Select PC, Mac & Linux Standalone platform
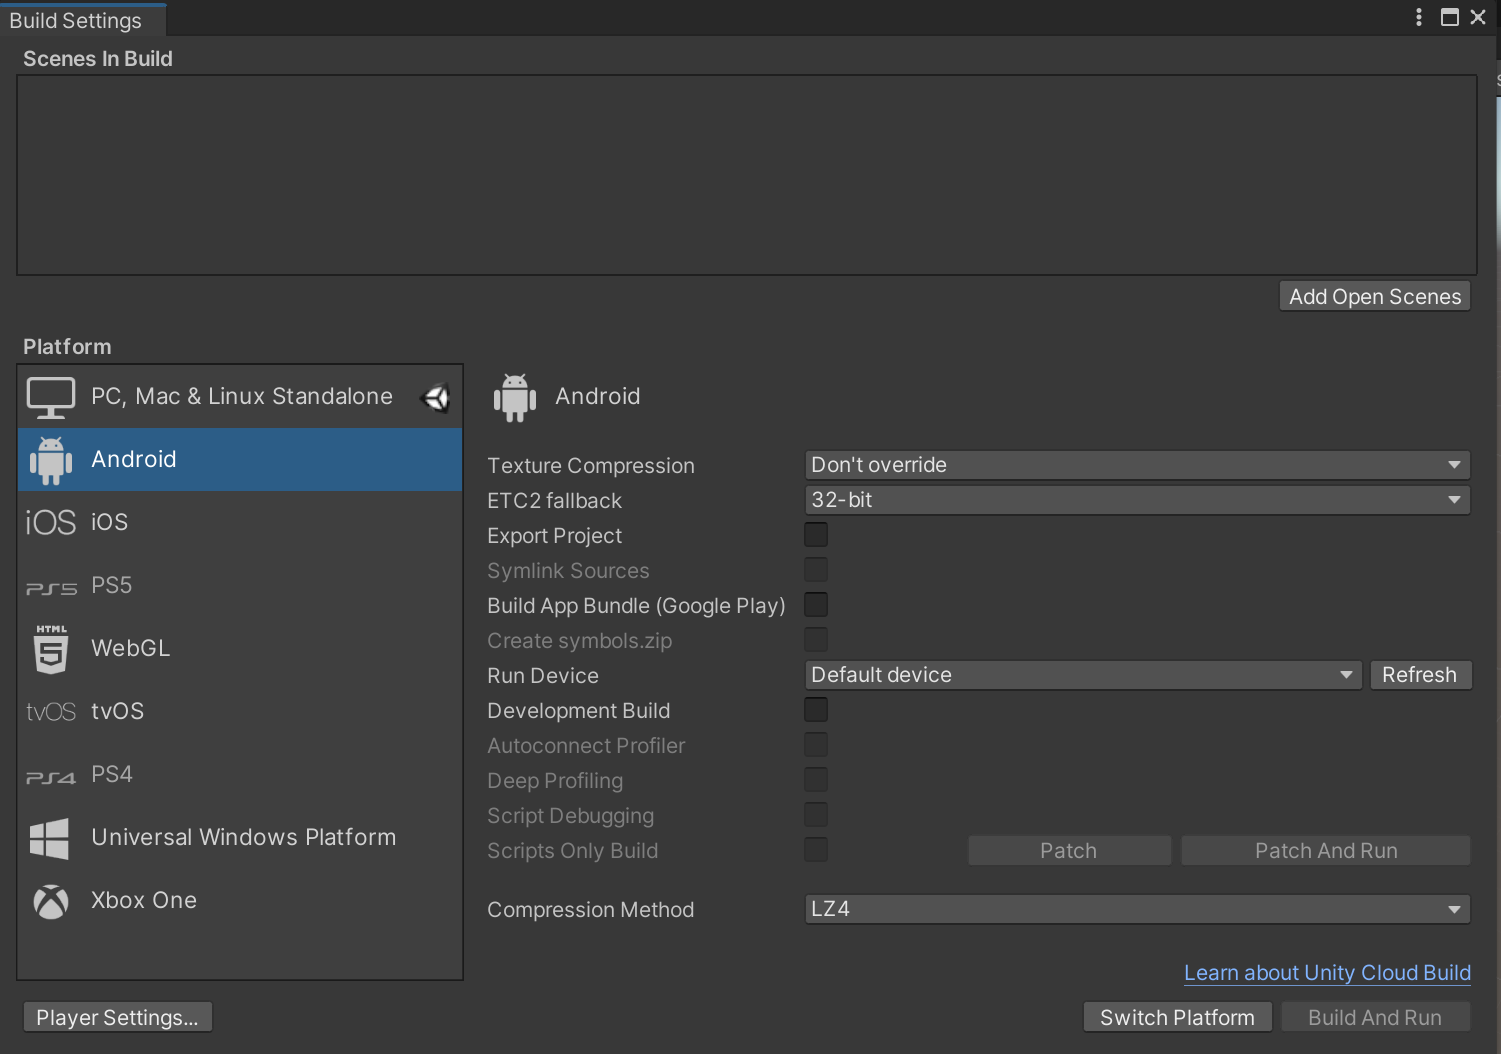Viewport: 1501px width, 1054px height. pos(240,397)
